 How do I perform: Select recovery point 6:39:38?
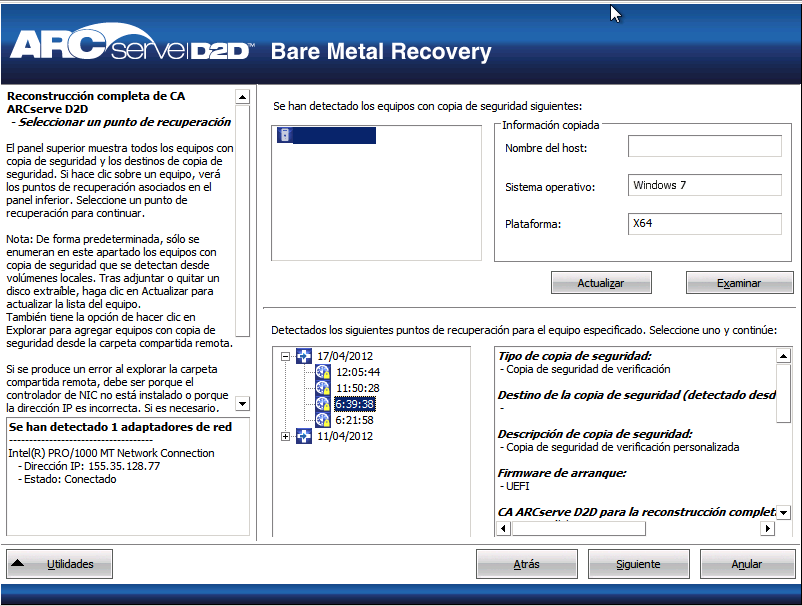click(x=354, y=404)
